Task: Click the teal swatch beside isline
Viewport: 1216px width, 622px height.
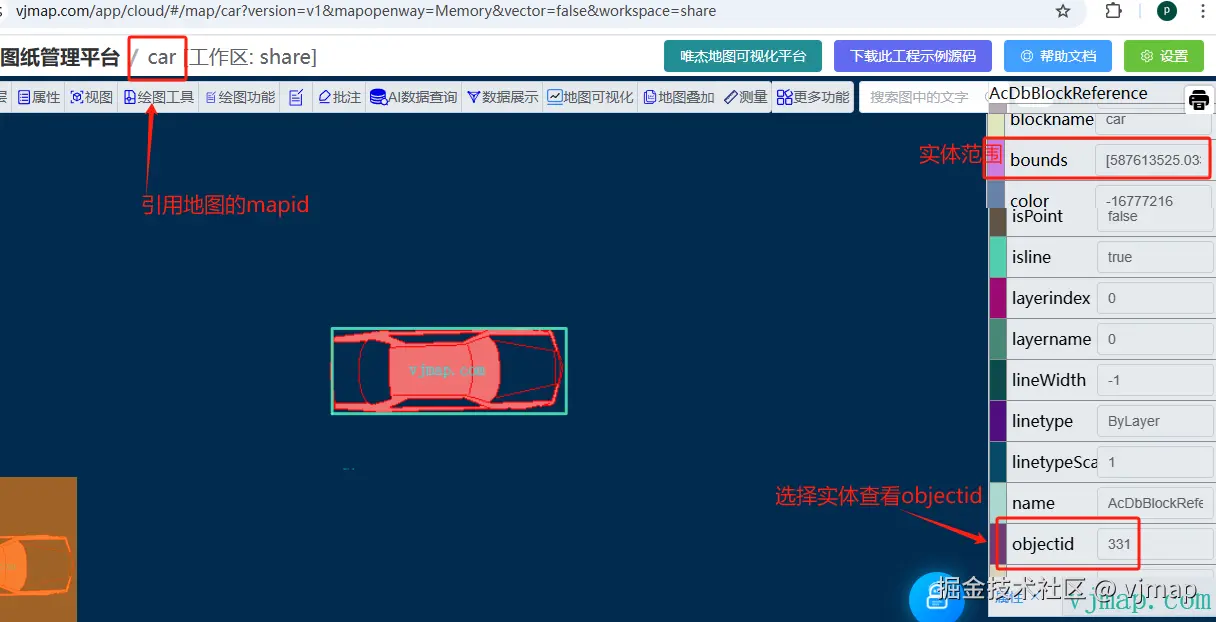Action: 997,257
